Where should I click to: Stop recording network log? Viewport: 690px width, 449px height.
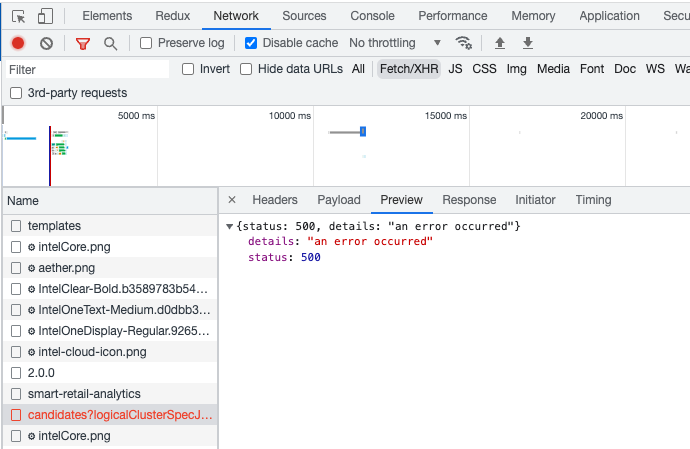[x=18, y=43]
